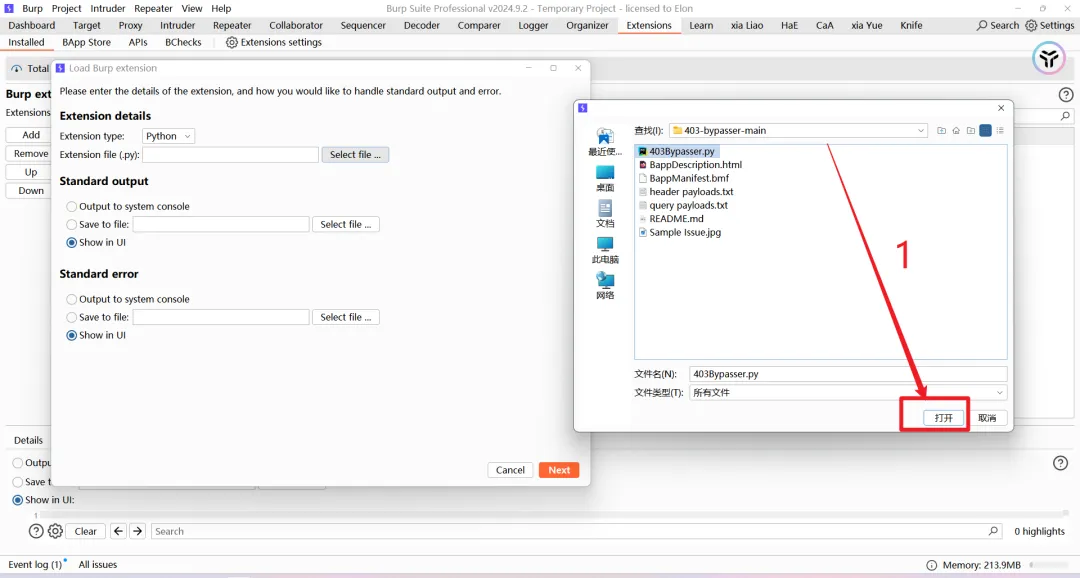Viewport: 1080px width, 578px height.
Task: Open the Logger tab
Action: (533, 25)
